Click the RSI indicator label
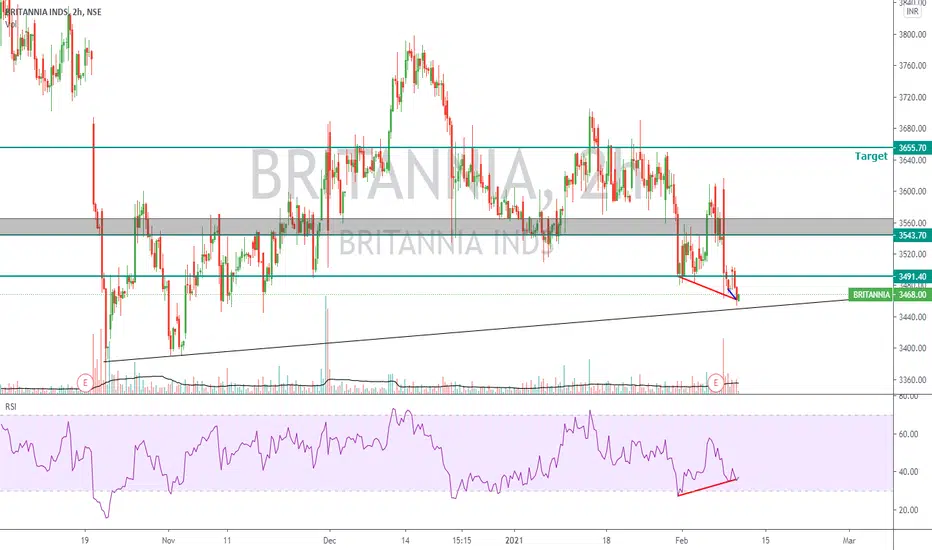 11,406
